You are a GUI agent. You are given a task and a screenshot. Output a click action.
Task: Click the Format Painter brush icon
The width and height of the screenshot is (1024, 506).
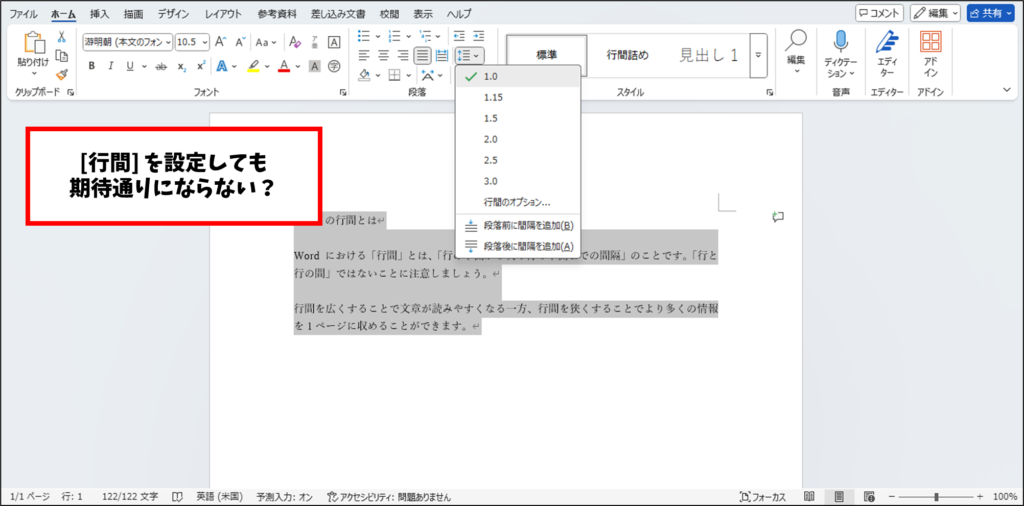(x=61, y=74)
